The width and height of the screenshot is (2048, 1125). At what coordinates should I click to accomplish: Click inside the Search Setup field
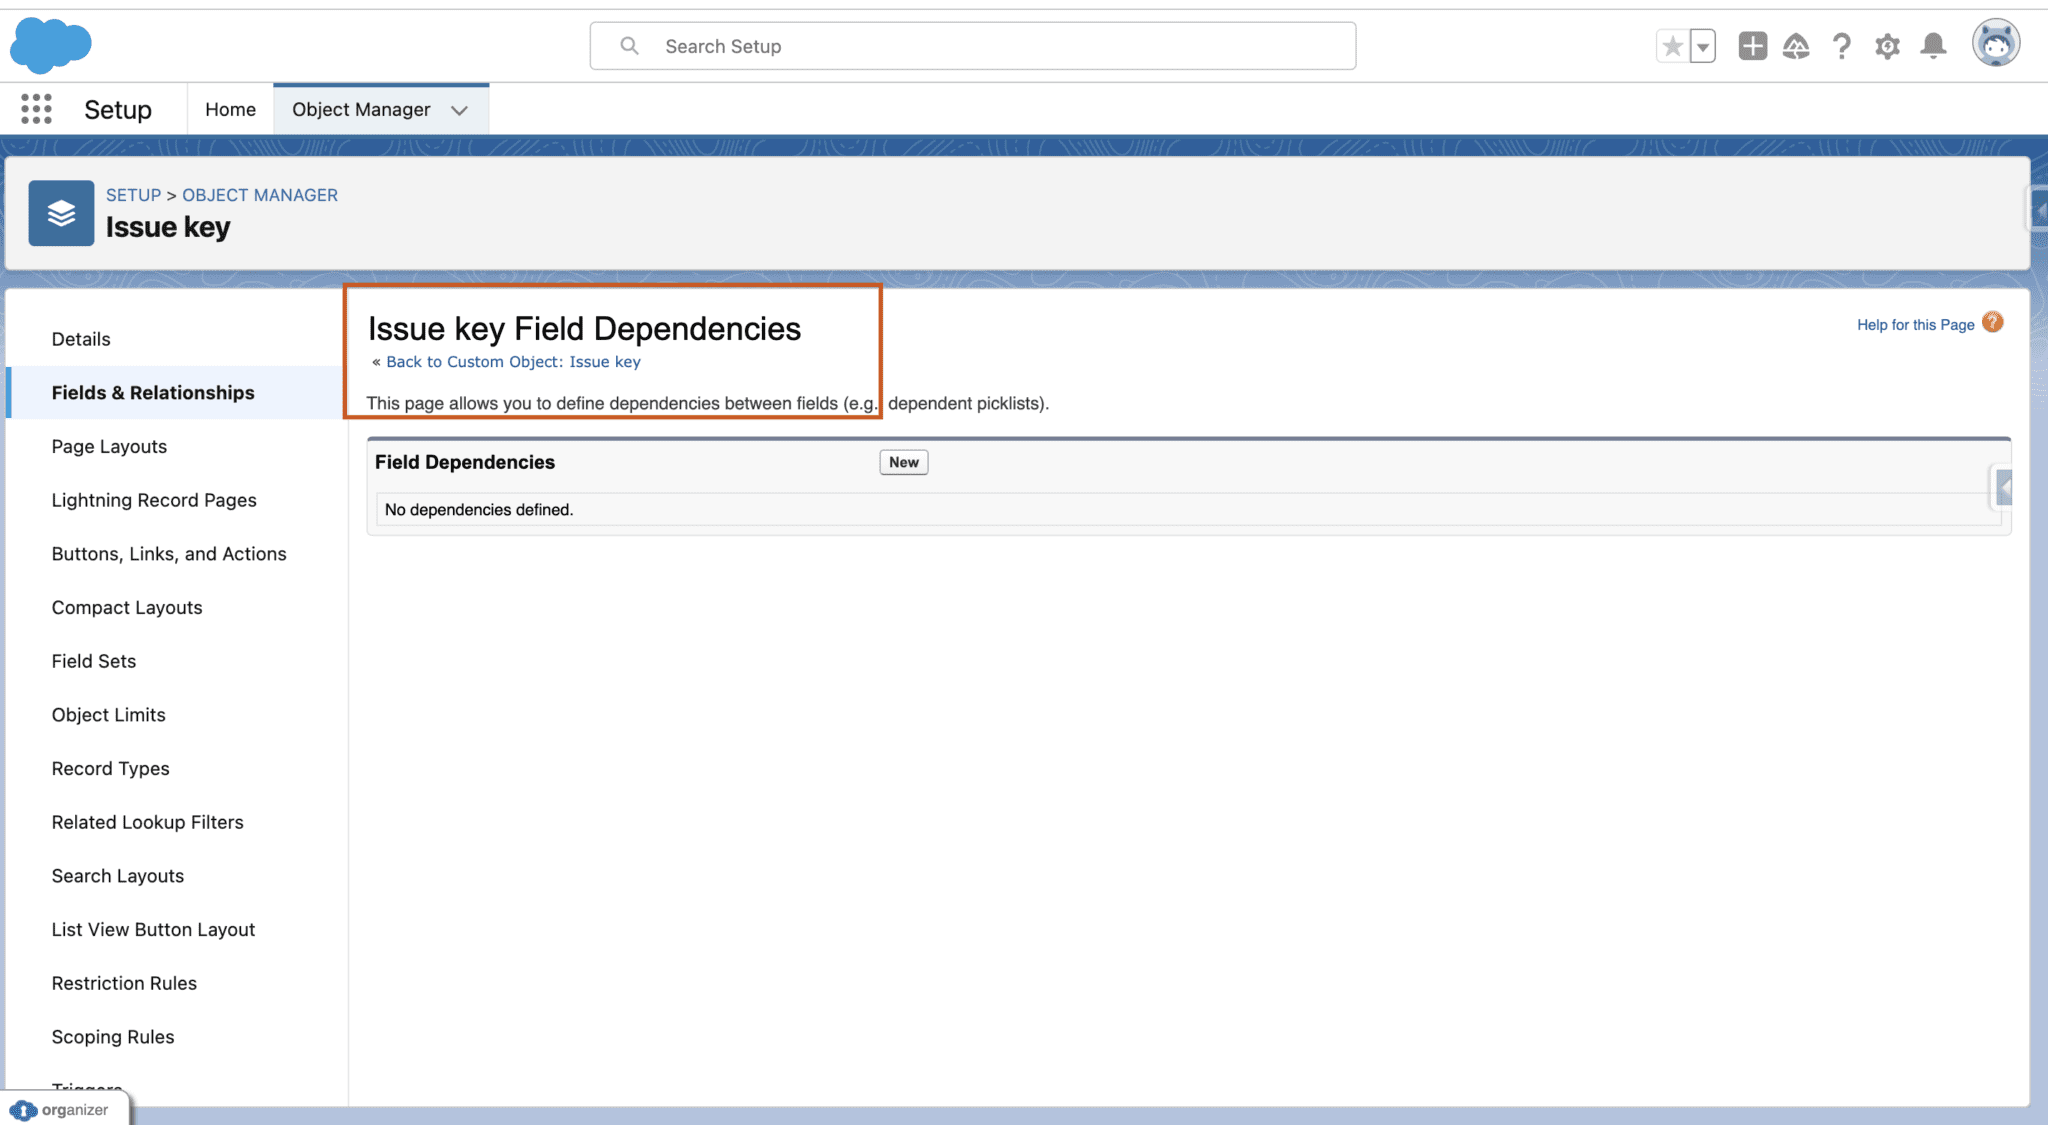[x=970, y=45]
